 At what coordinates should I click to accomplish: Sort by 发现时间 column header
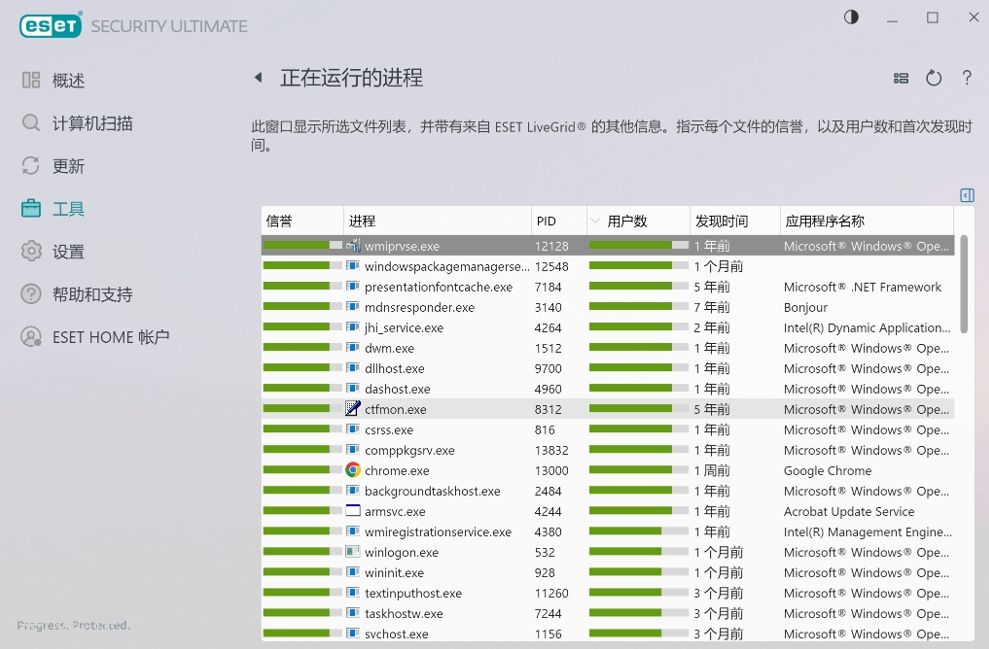pos(722,221)
